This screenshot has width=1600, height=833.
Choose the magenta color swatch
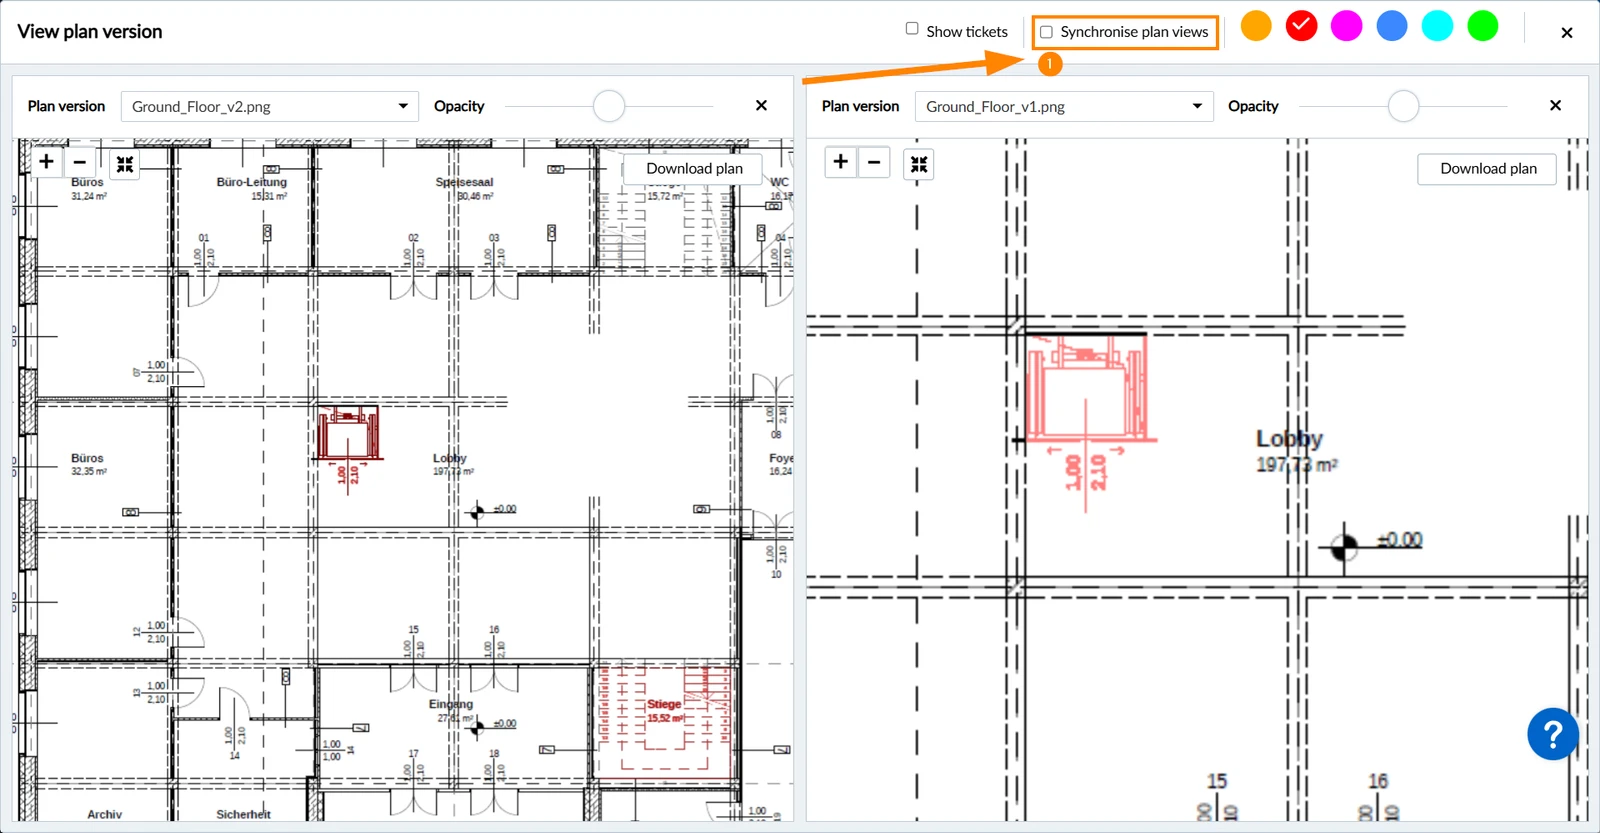(x=1346, y=26)
